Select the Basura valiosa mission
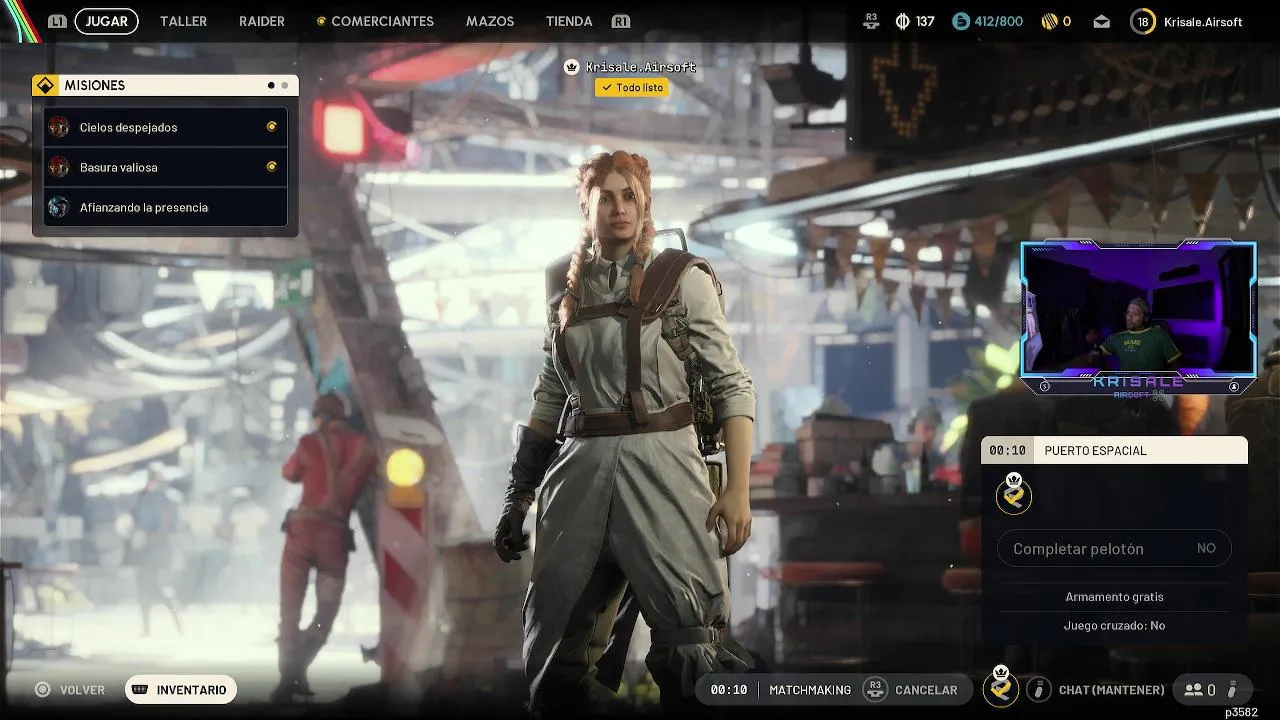Viewport: 1280px width, 720px height. (x=165, y=167)
